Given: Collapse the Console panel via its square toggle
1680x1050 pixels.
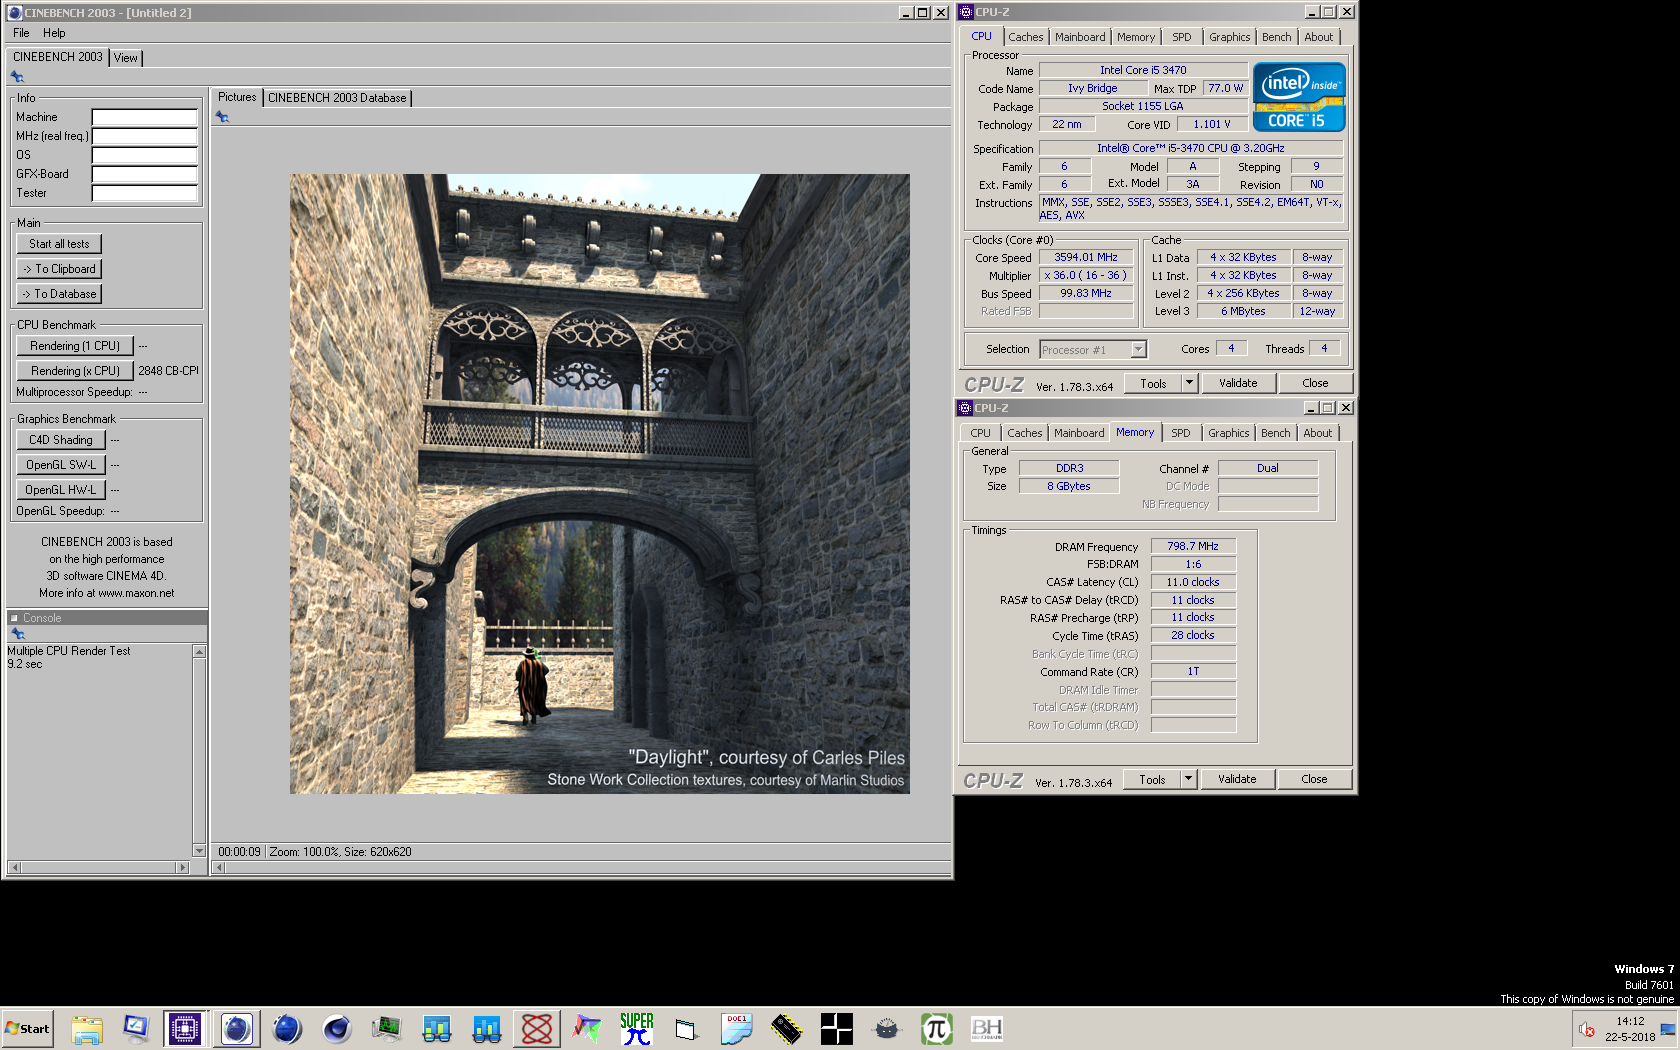Looking at the screenshot, I should [x=14, y=618].
